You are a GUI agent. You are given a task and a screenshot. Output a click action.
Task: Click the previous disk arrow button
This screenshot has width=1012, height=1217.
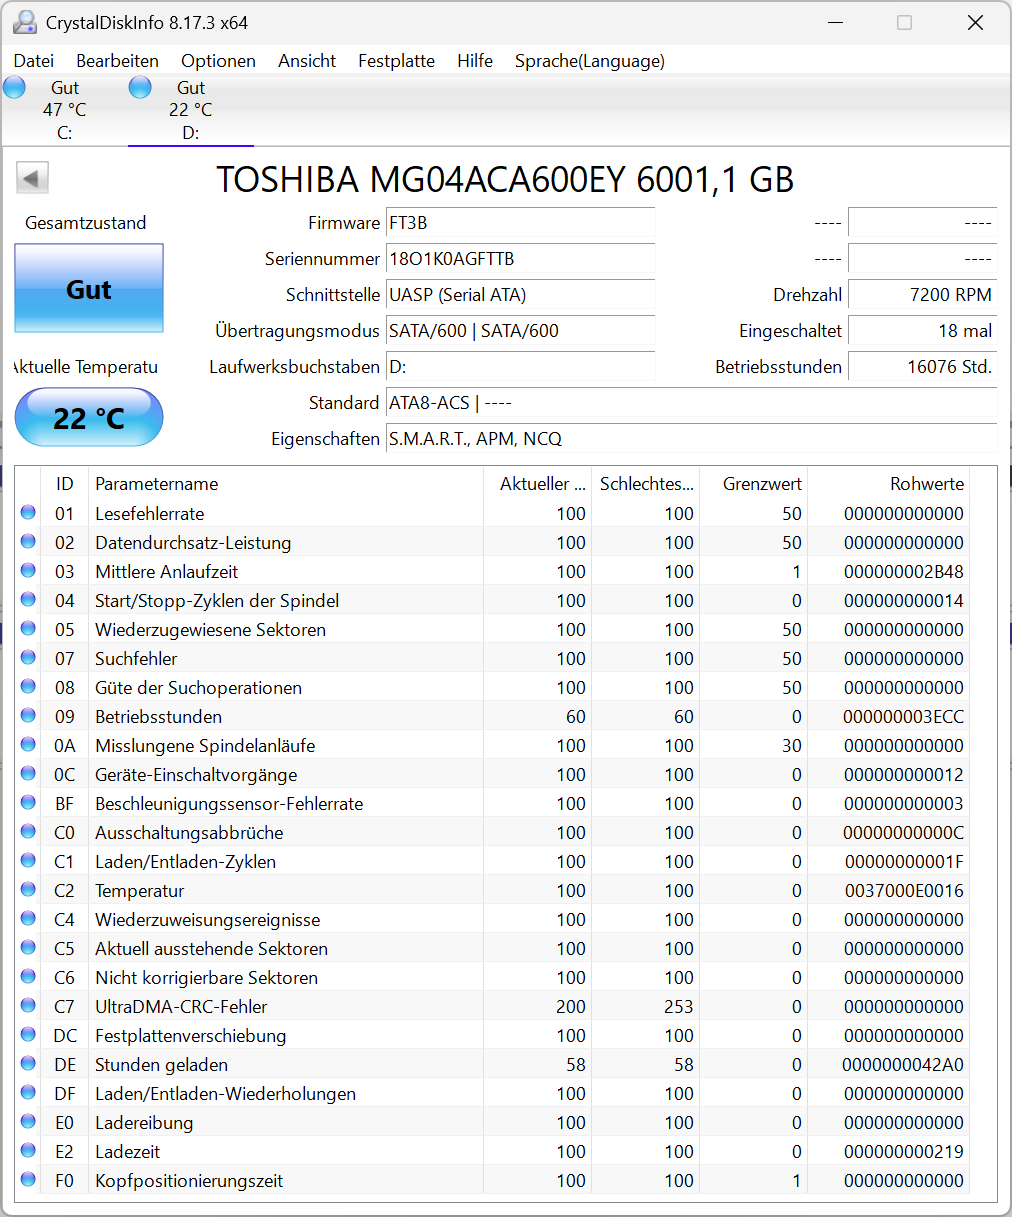pos(32,179)
